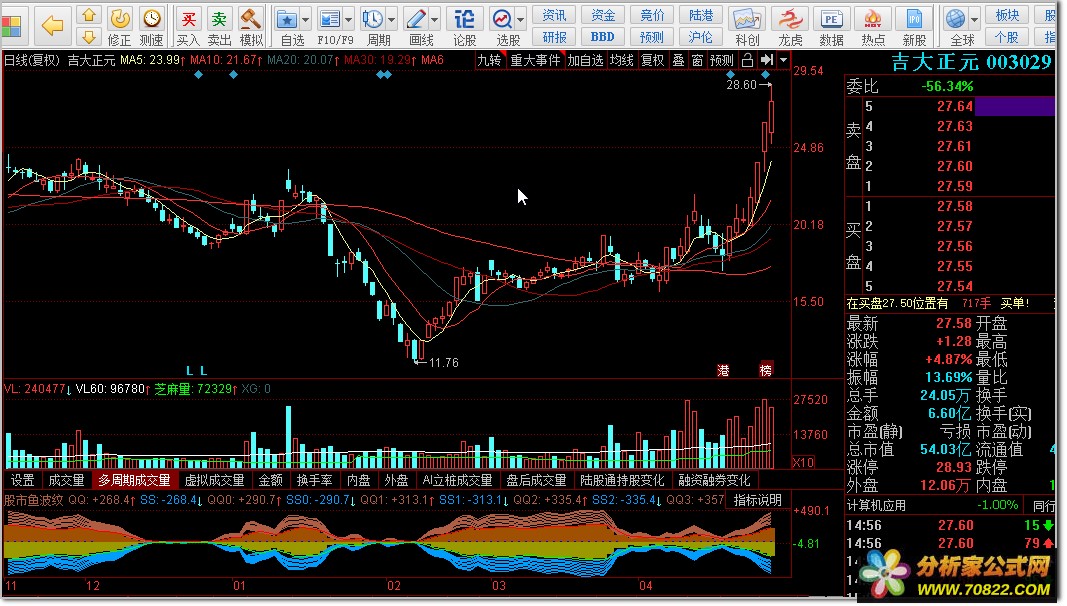The image size is (1067, 606).
Task: Expand the 自选 dropdown arrow
Action: pyautogui.click(x=305, y=20)
